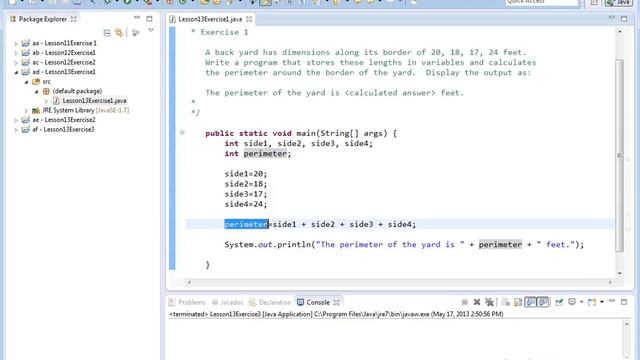Viewport: 640px width, 360px height.
Task: Toggle console Scroll Lock
Action: click(x=518, y=302)
